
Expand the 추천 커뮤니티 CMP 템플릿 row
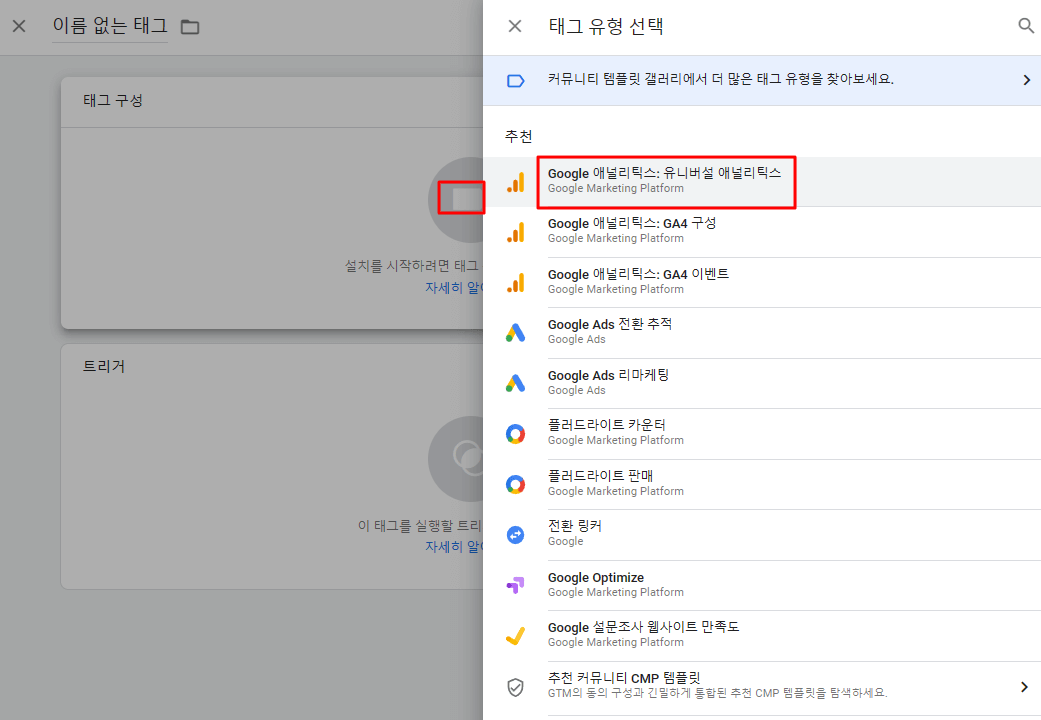point(1024,686)
